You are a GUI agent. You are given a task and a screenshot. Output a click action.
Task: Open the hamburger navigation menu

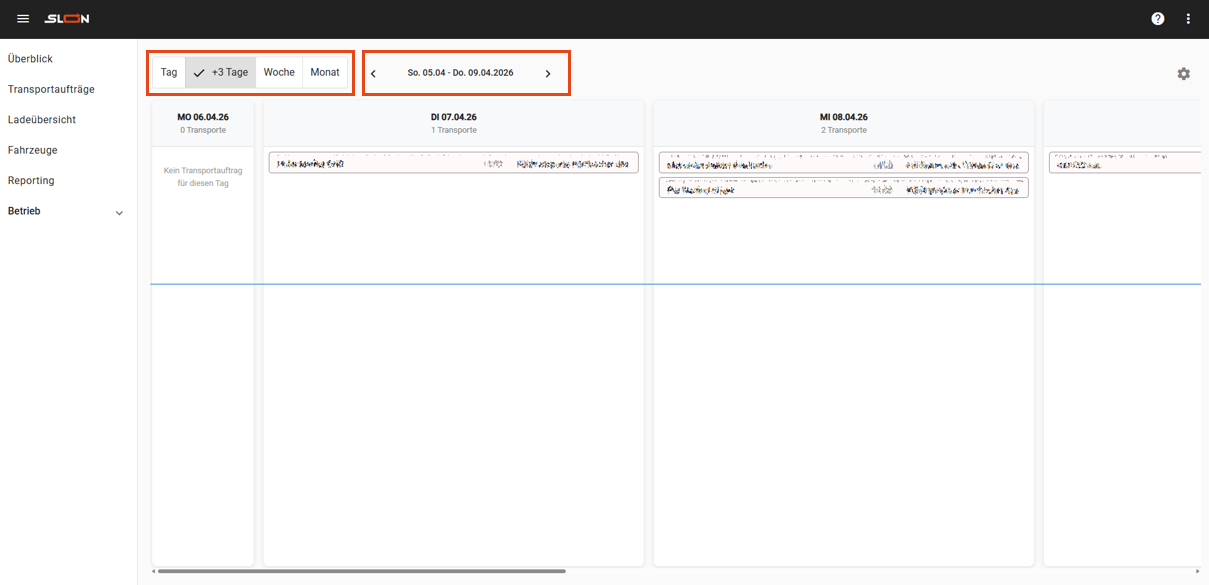(x=23, y=19)
